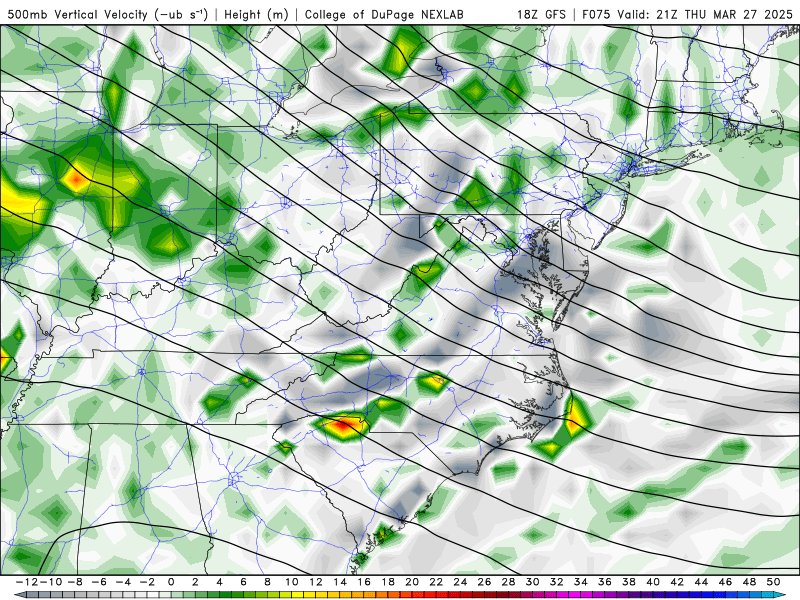Click the '500mb Vertical Velocity' title text

(x=77, y=14)
